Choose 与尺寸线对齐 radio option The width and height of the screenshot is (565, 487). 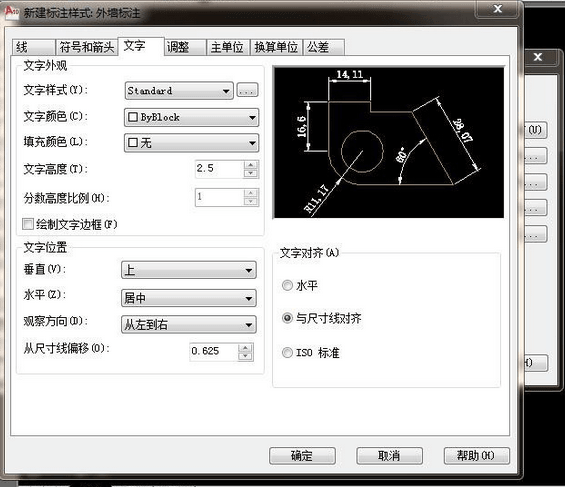287,318
